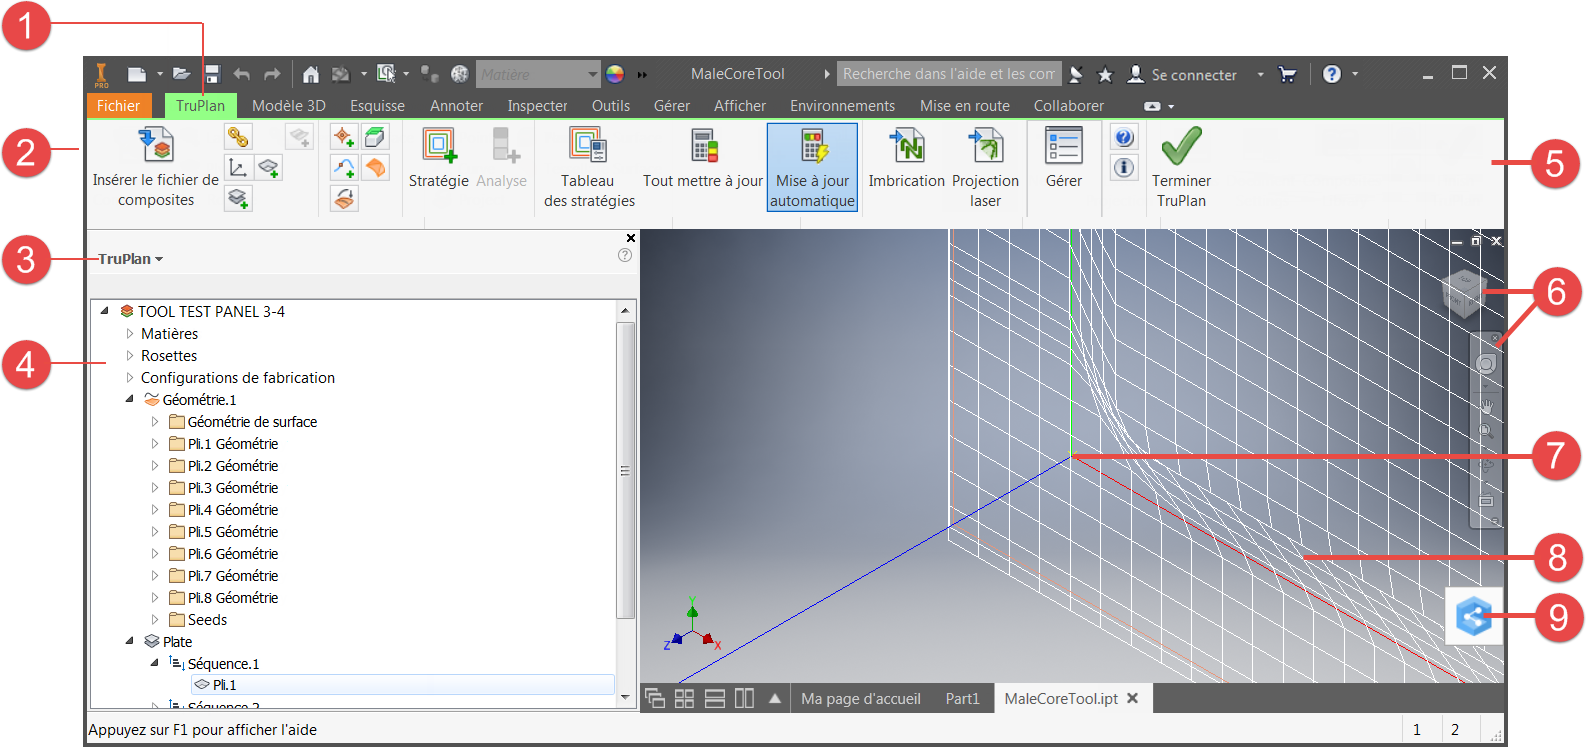Viewport: 1586px width, 747px height.
Task: Click the orange surface with rotation arrow icon
Action: pos(344,198)
